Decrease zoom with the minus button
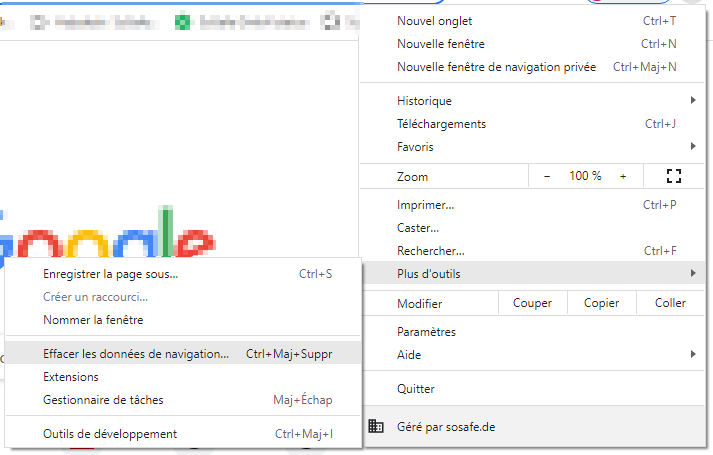 [547, 176]
